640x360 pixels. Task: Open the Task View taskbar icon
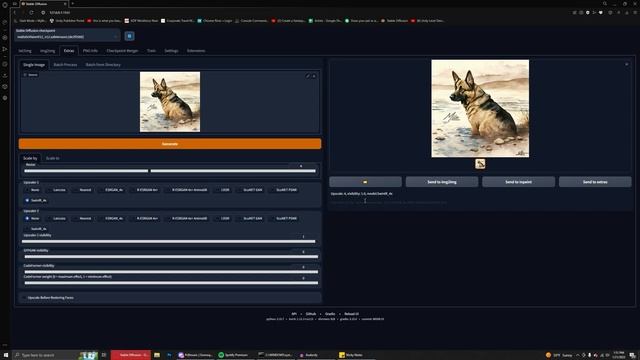pyautogui.click(x=104, y=355)
